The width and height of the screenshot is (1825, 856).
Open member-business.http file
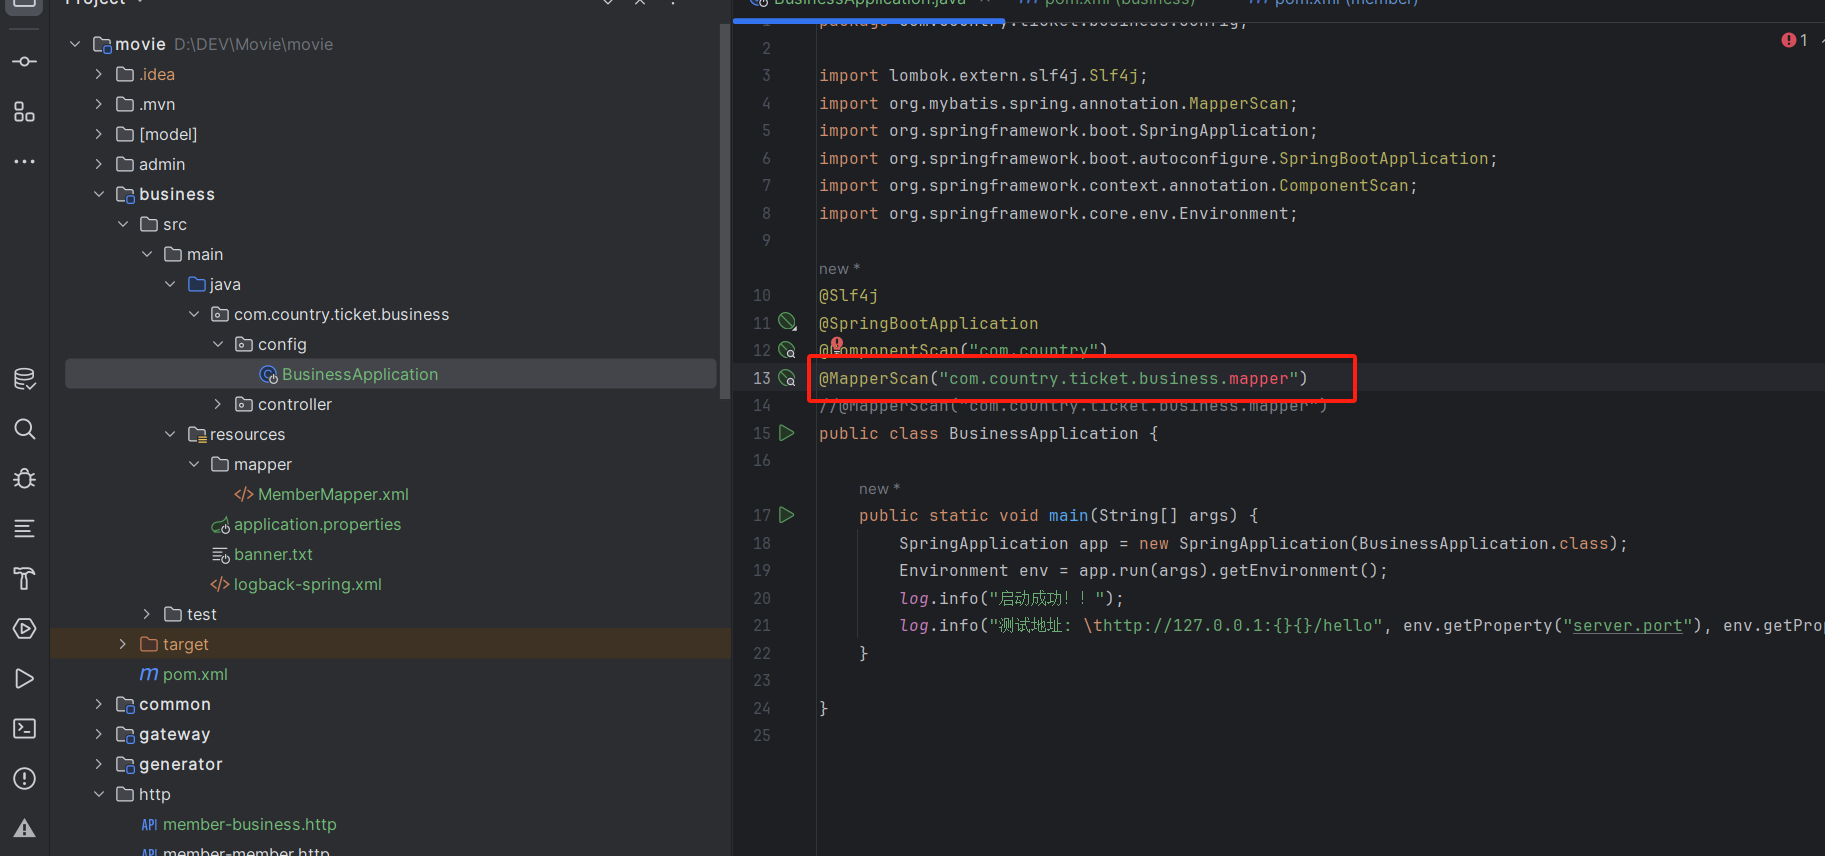(x=249, y=824)
